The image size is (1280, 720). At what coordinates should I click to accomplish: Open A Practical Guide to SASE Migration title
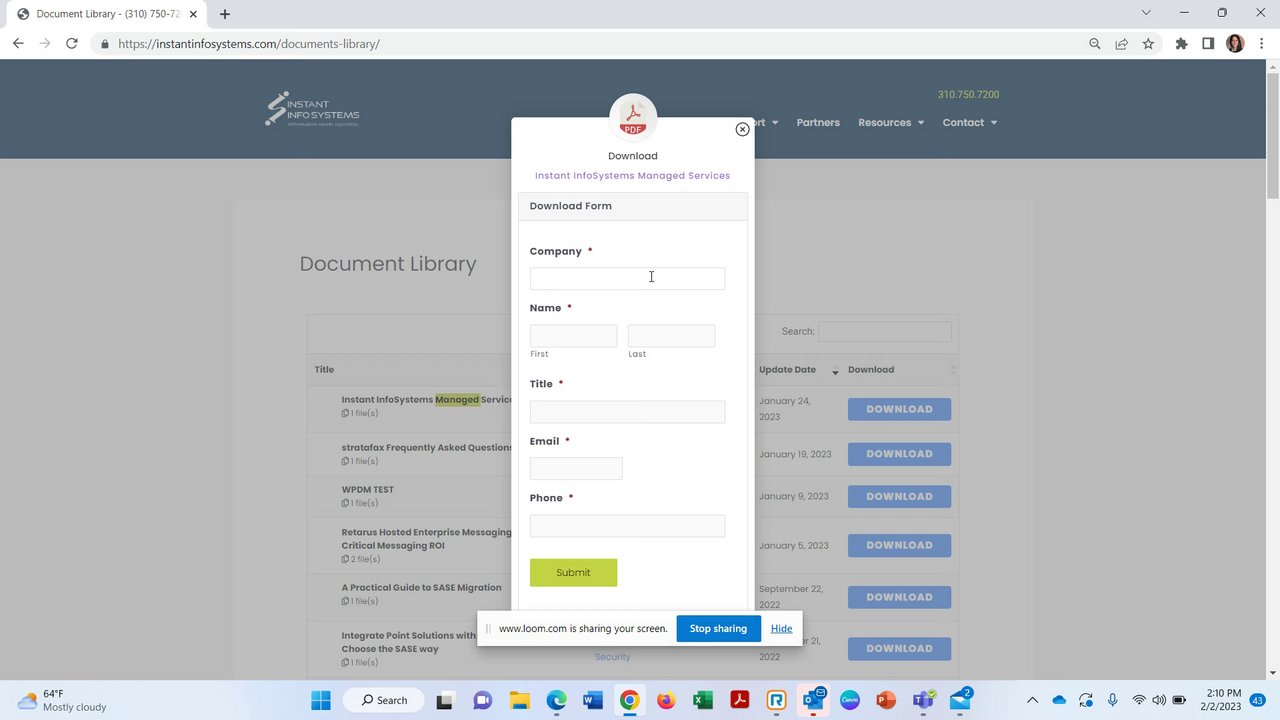[421, 587]
